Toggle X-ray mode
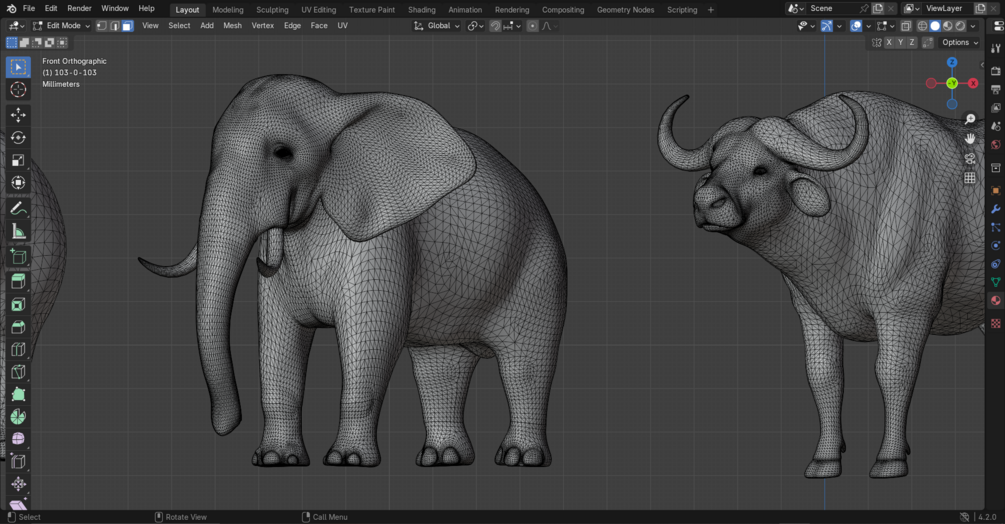Screen dimensions: 1005x524 [906, 26]
